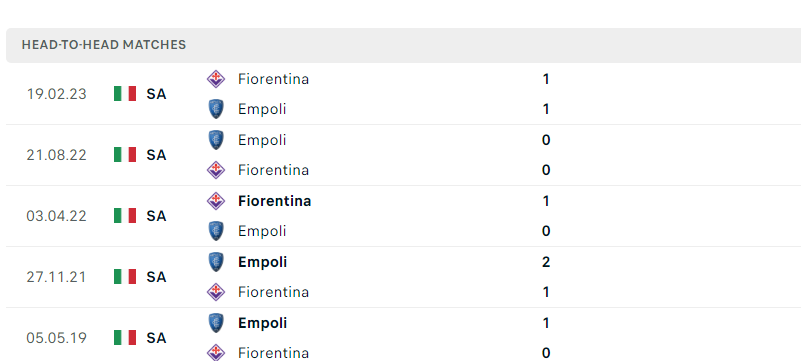
Task: Click Empoli score 2 in 27.11.21 match
Action: point(546,262)
